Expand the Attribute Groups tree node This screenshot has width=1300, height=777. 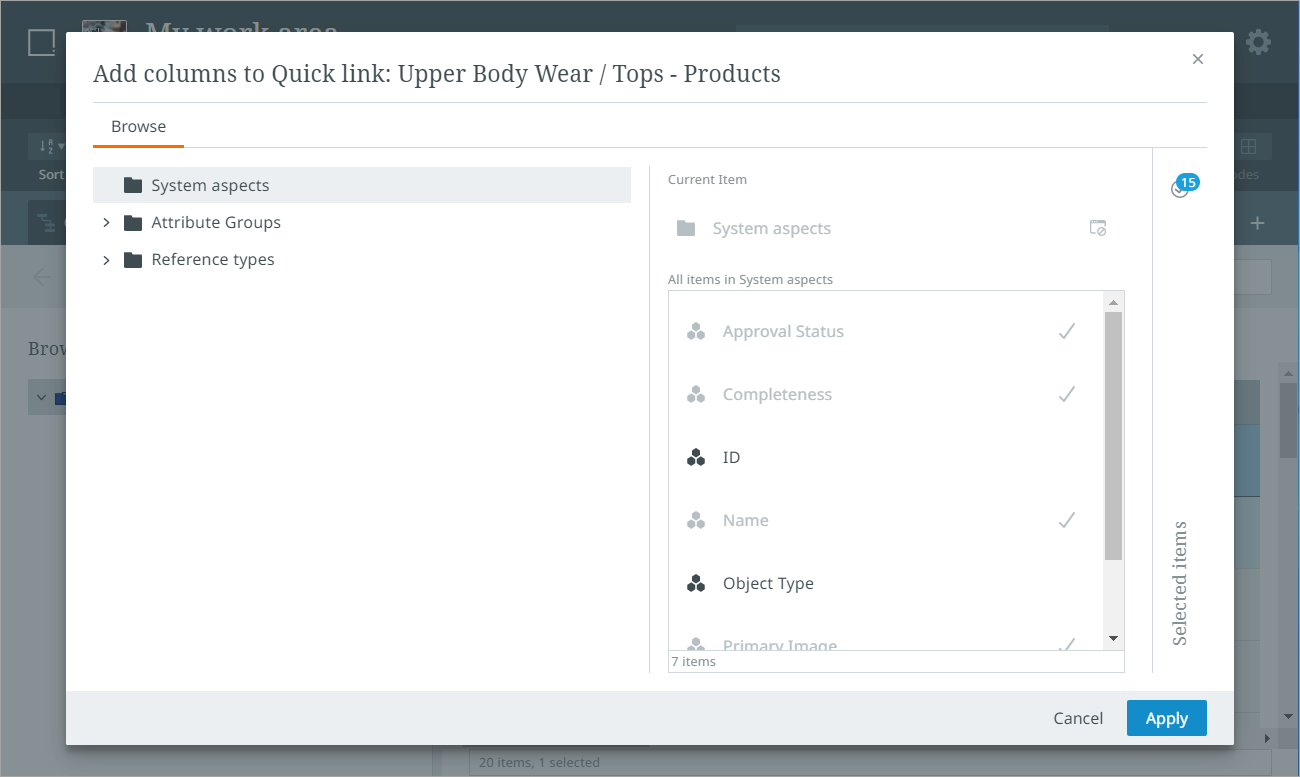(x=106, y=222)
